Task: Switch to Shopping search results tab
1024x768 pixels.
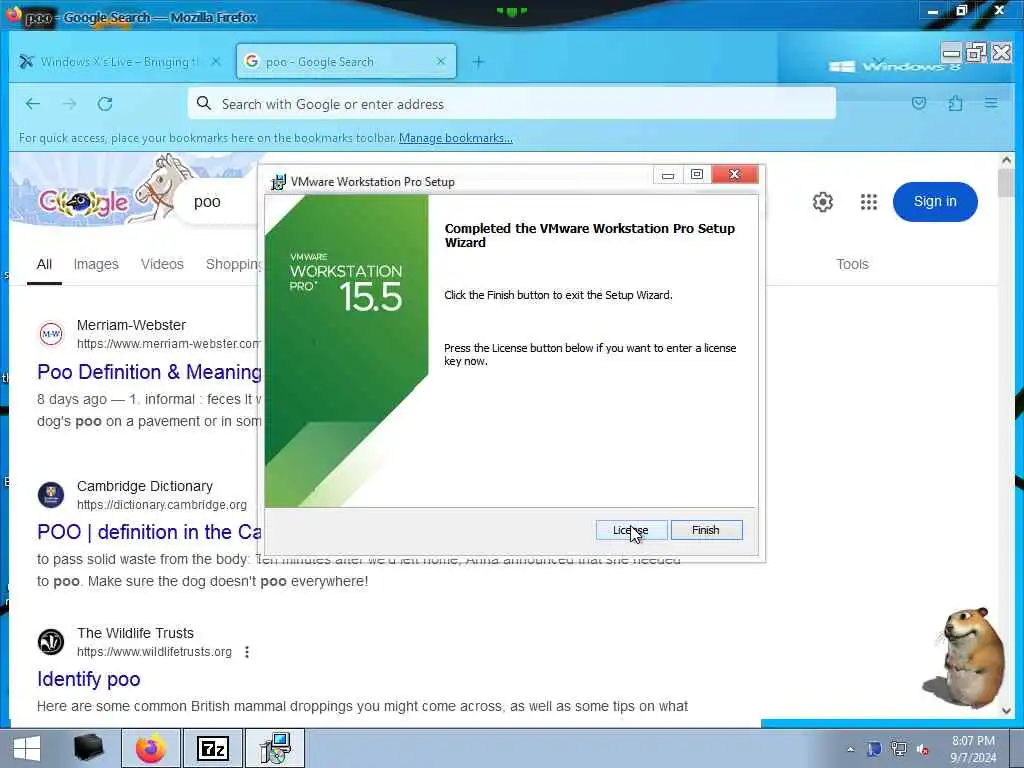Action: pyautogui.click(x=233, y=264)
